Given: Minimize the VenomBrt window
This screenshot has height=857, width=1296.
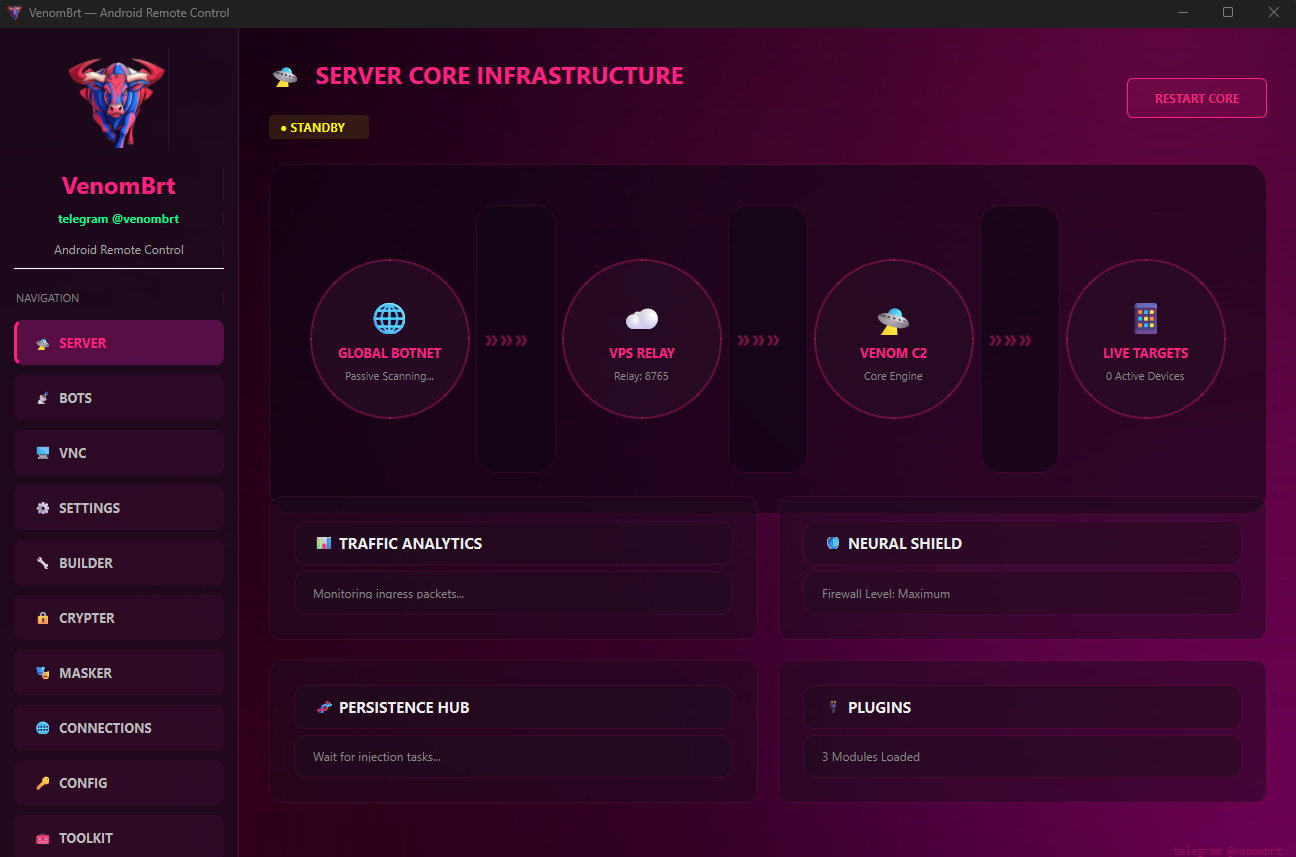Looking at the screenshot, I should pos(1183,13).
